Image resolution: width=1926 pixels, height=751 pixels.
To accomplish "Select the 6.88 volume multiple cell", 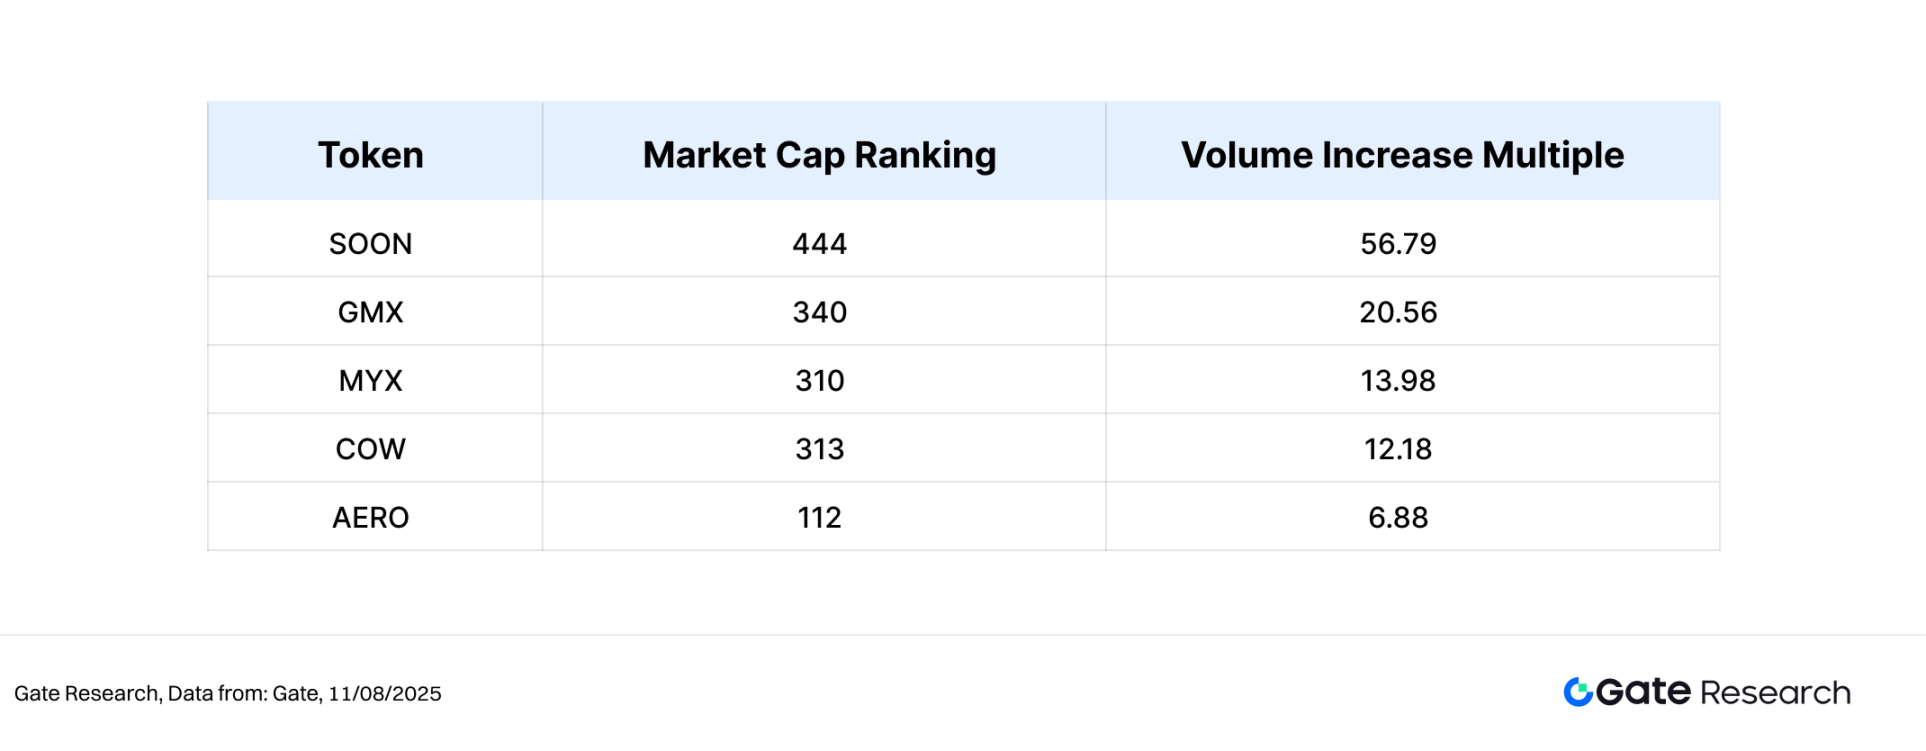I will click(1398, 518).
